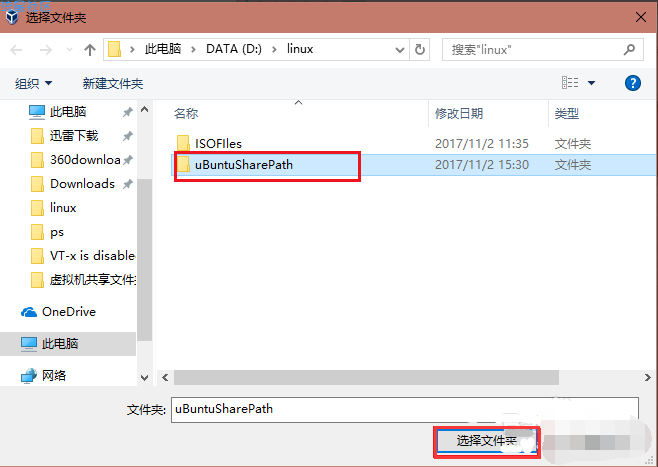Click the pin icon beside Downloads
This screenshot has width=658, height=467.
128,184
